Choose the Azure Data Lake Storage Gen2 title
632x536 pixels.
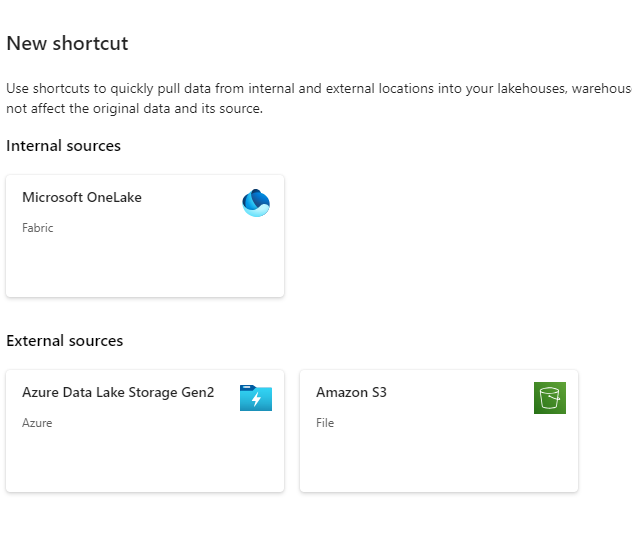coord(118,393)
